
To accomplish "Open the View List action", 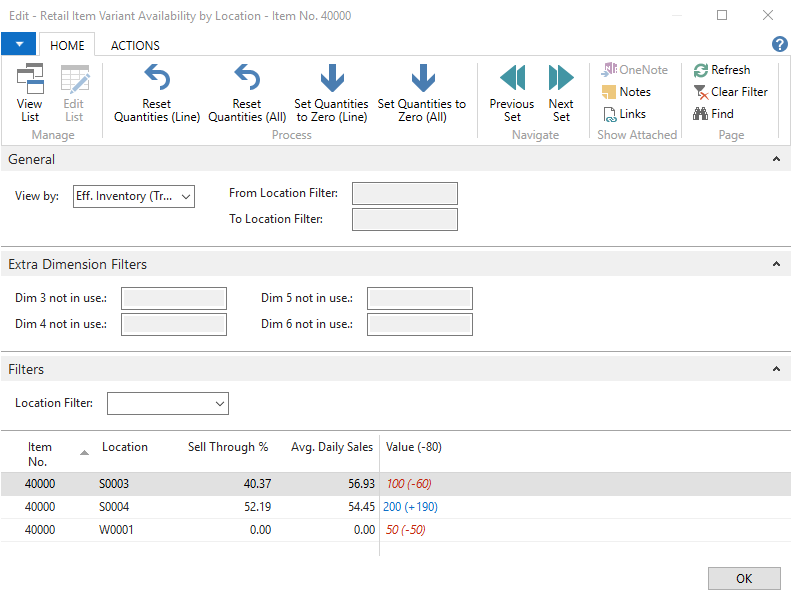I will tap(30, 93).
